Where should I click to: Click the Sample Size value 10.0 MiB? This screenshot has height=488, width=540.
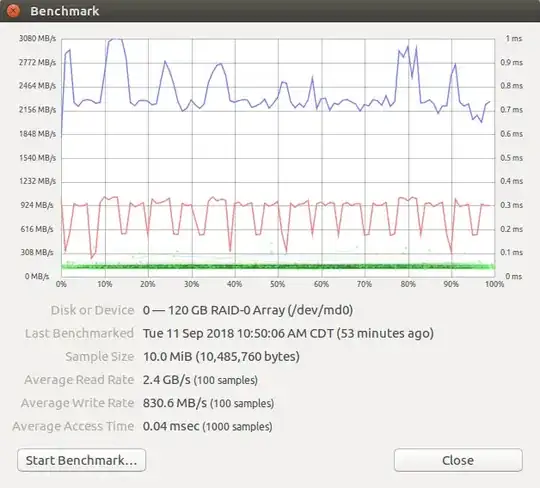point(221,356)
